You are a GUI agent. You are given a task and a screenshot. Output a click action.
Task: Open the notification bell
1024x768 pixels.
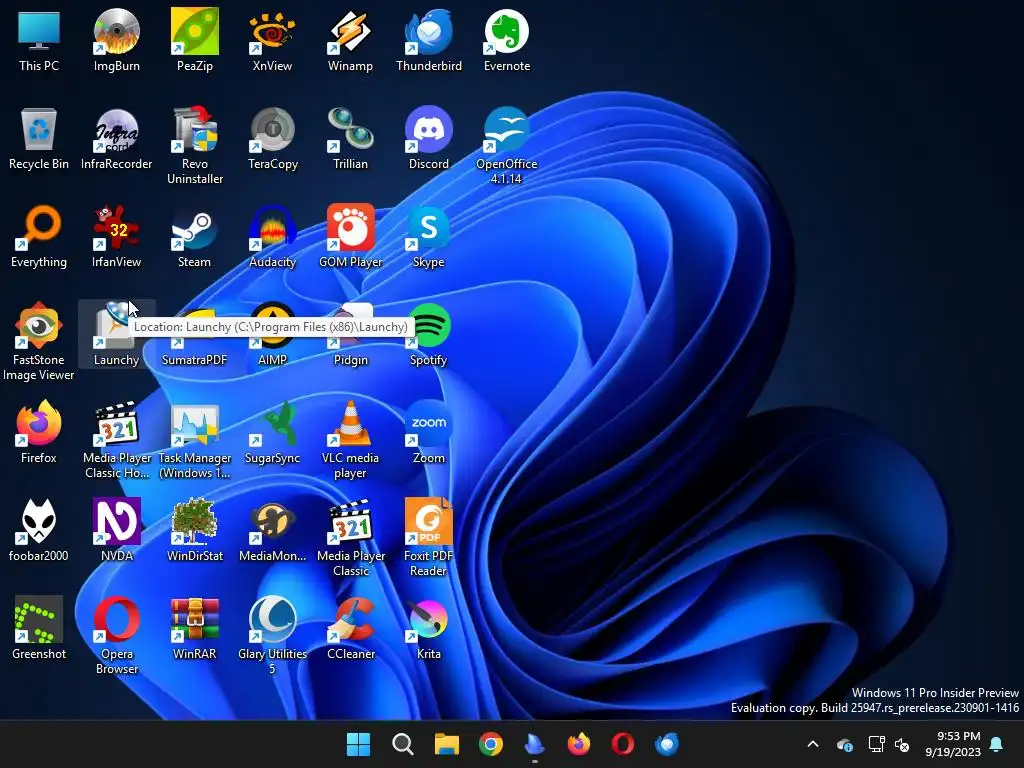(x=997, y=744)
